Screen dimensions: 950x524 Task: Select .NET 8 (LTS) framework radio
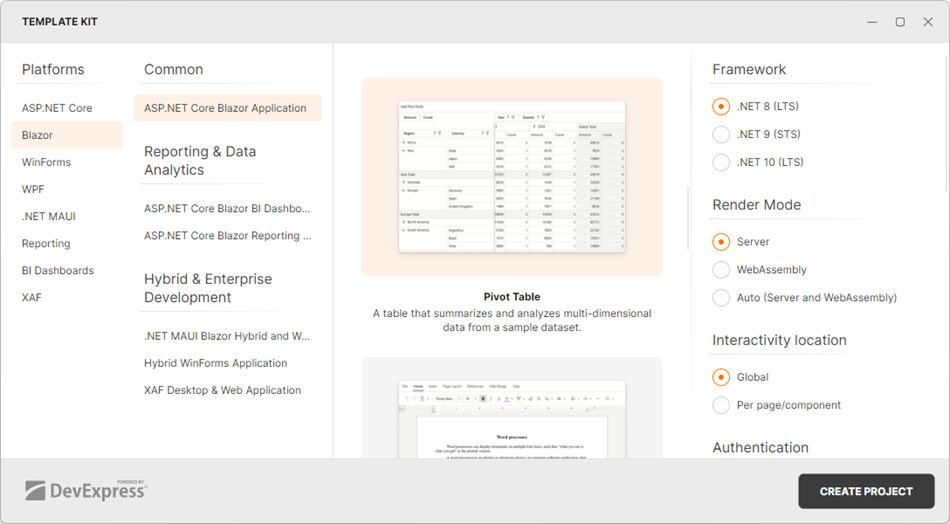pyautogui.click(x=721, y=107)
